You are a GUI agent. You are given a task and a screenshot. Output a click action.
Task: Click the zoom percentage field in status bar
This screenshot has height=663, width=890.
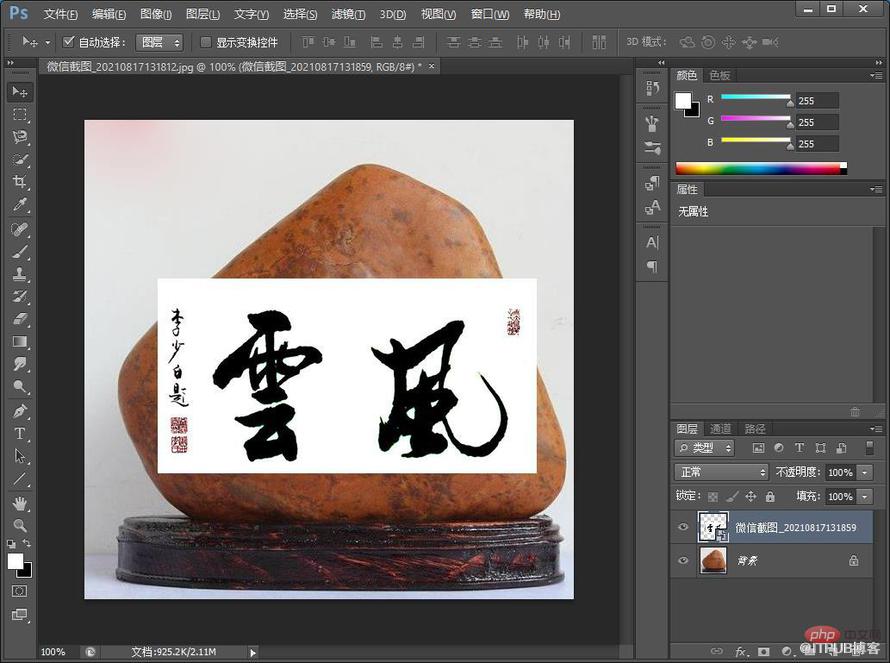pyautogui.click(x=53, y=652)
